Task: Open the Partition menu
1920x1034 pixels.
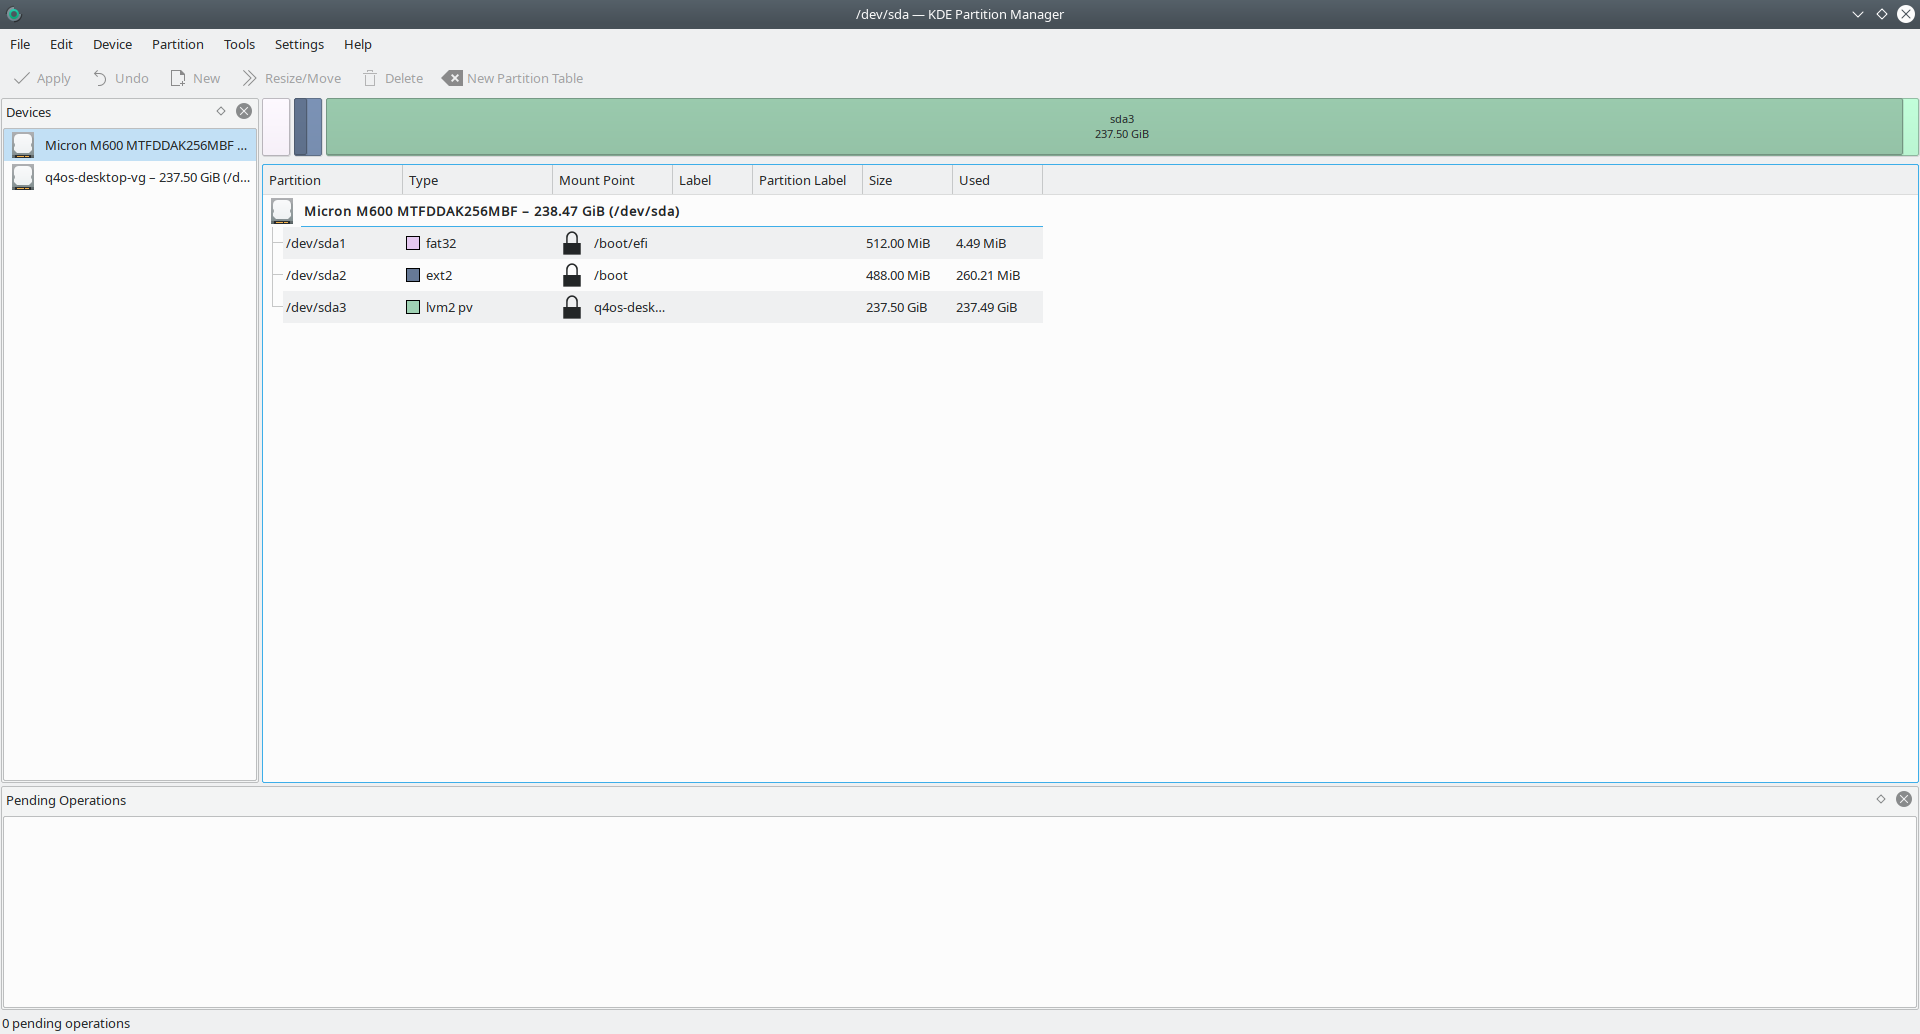Action: (178, 44)
